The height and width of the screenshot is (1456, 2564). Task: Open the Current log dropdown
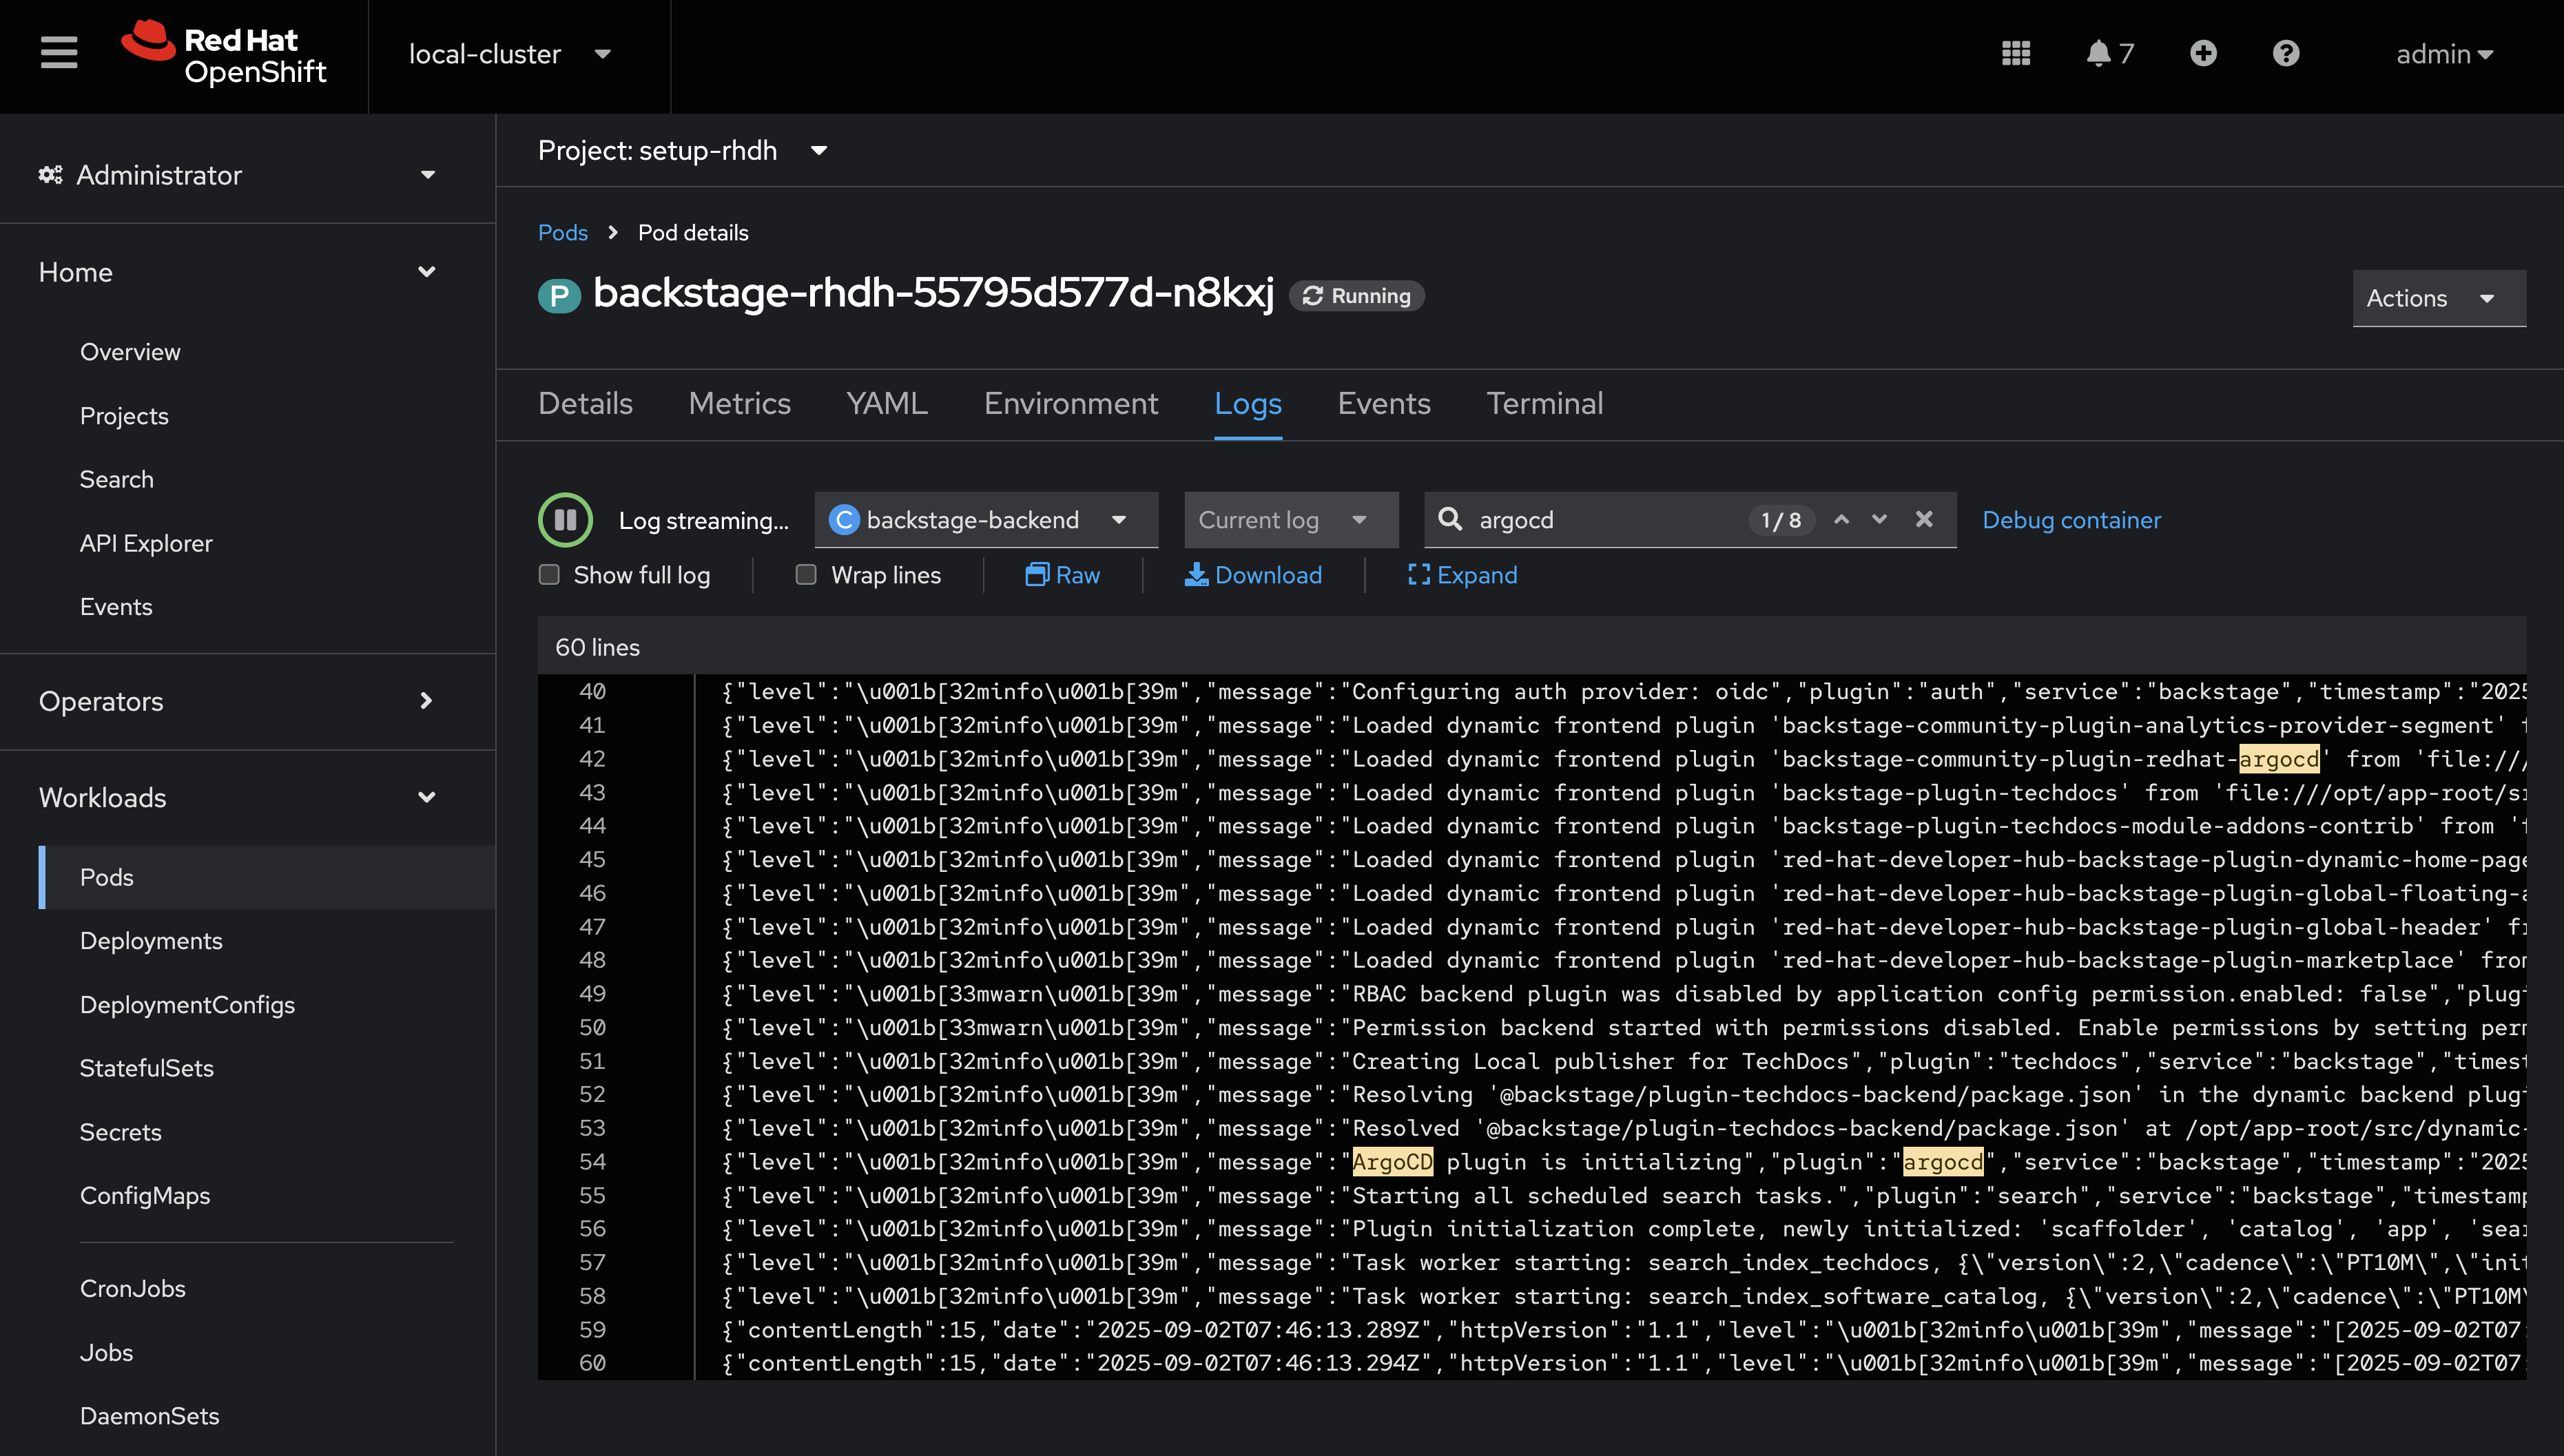[1291, 520]
